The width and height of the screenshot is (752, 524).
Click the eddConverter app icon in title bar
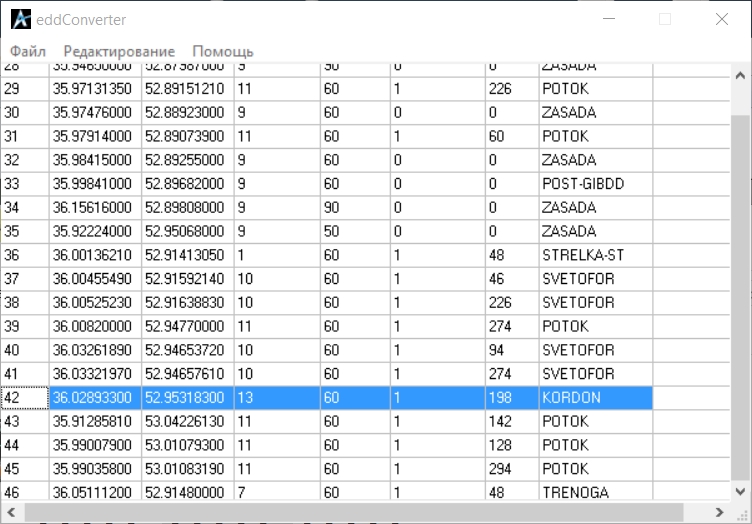coord(20,19)
